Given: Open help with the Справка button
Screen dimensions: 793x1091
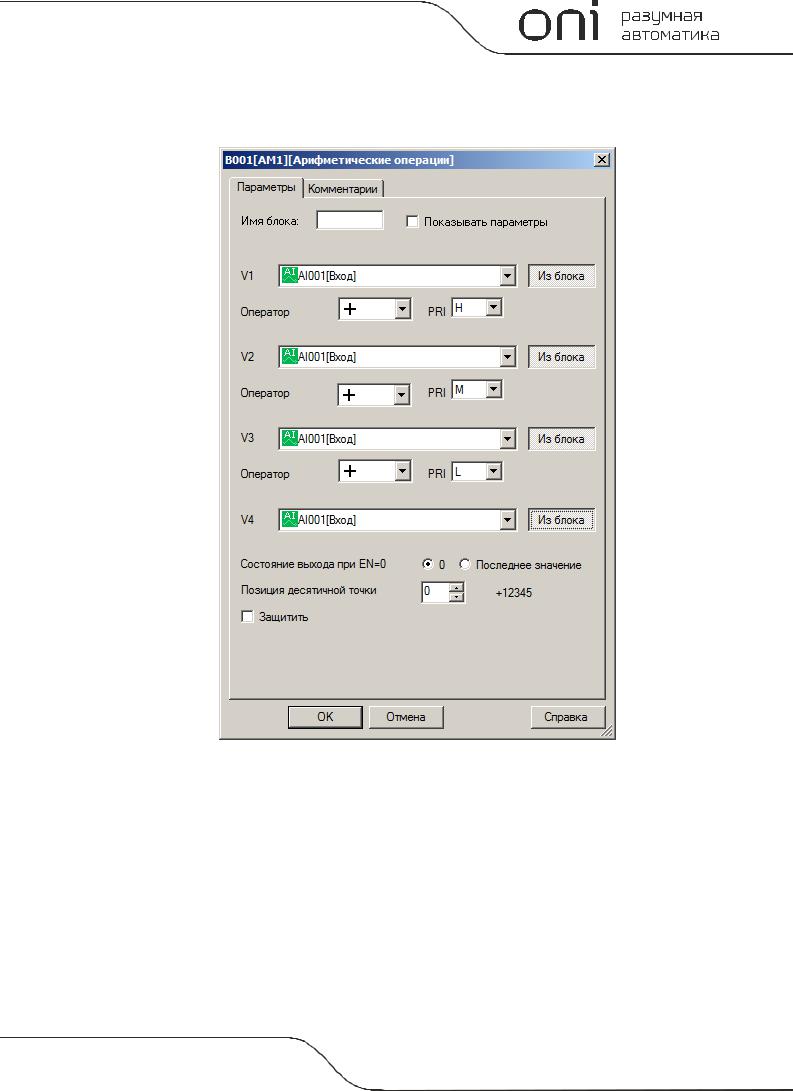Looking at the screenshot, I should click(566, 717).
